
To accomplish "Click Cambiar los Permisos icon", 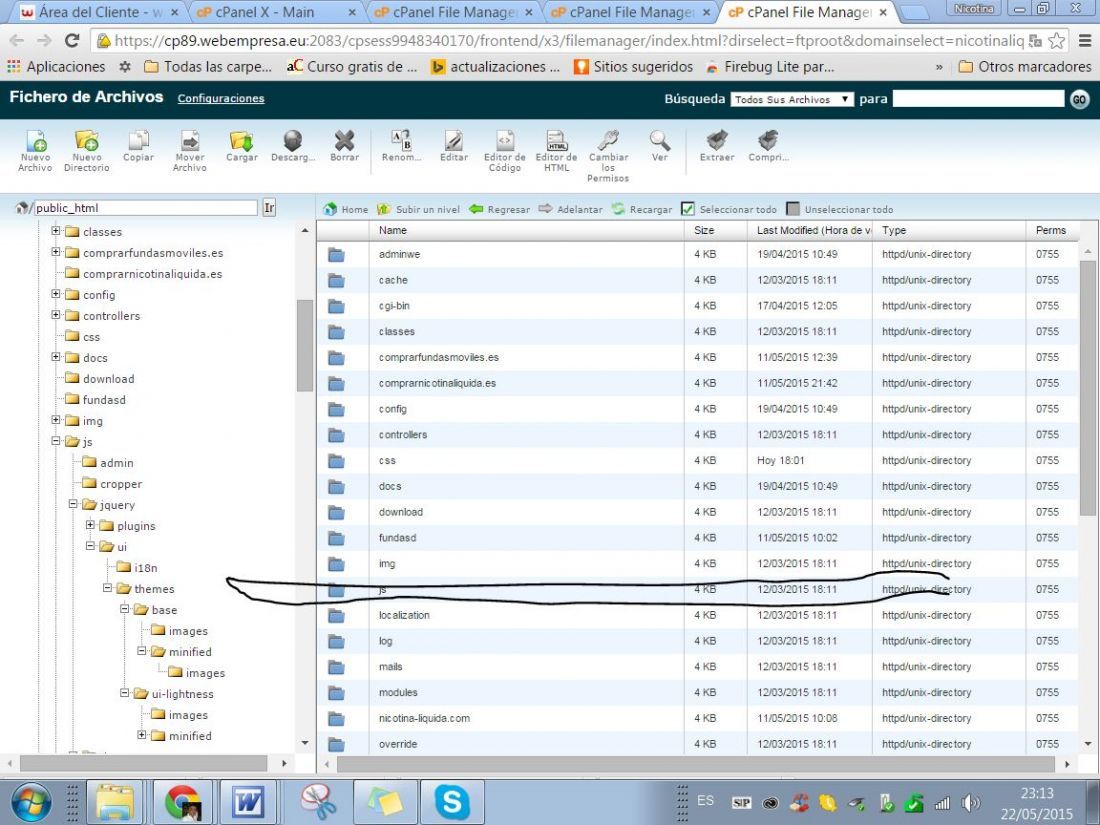I will coord(608,142).
